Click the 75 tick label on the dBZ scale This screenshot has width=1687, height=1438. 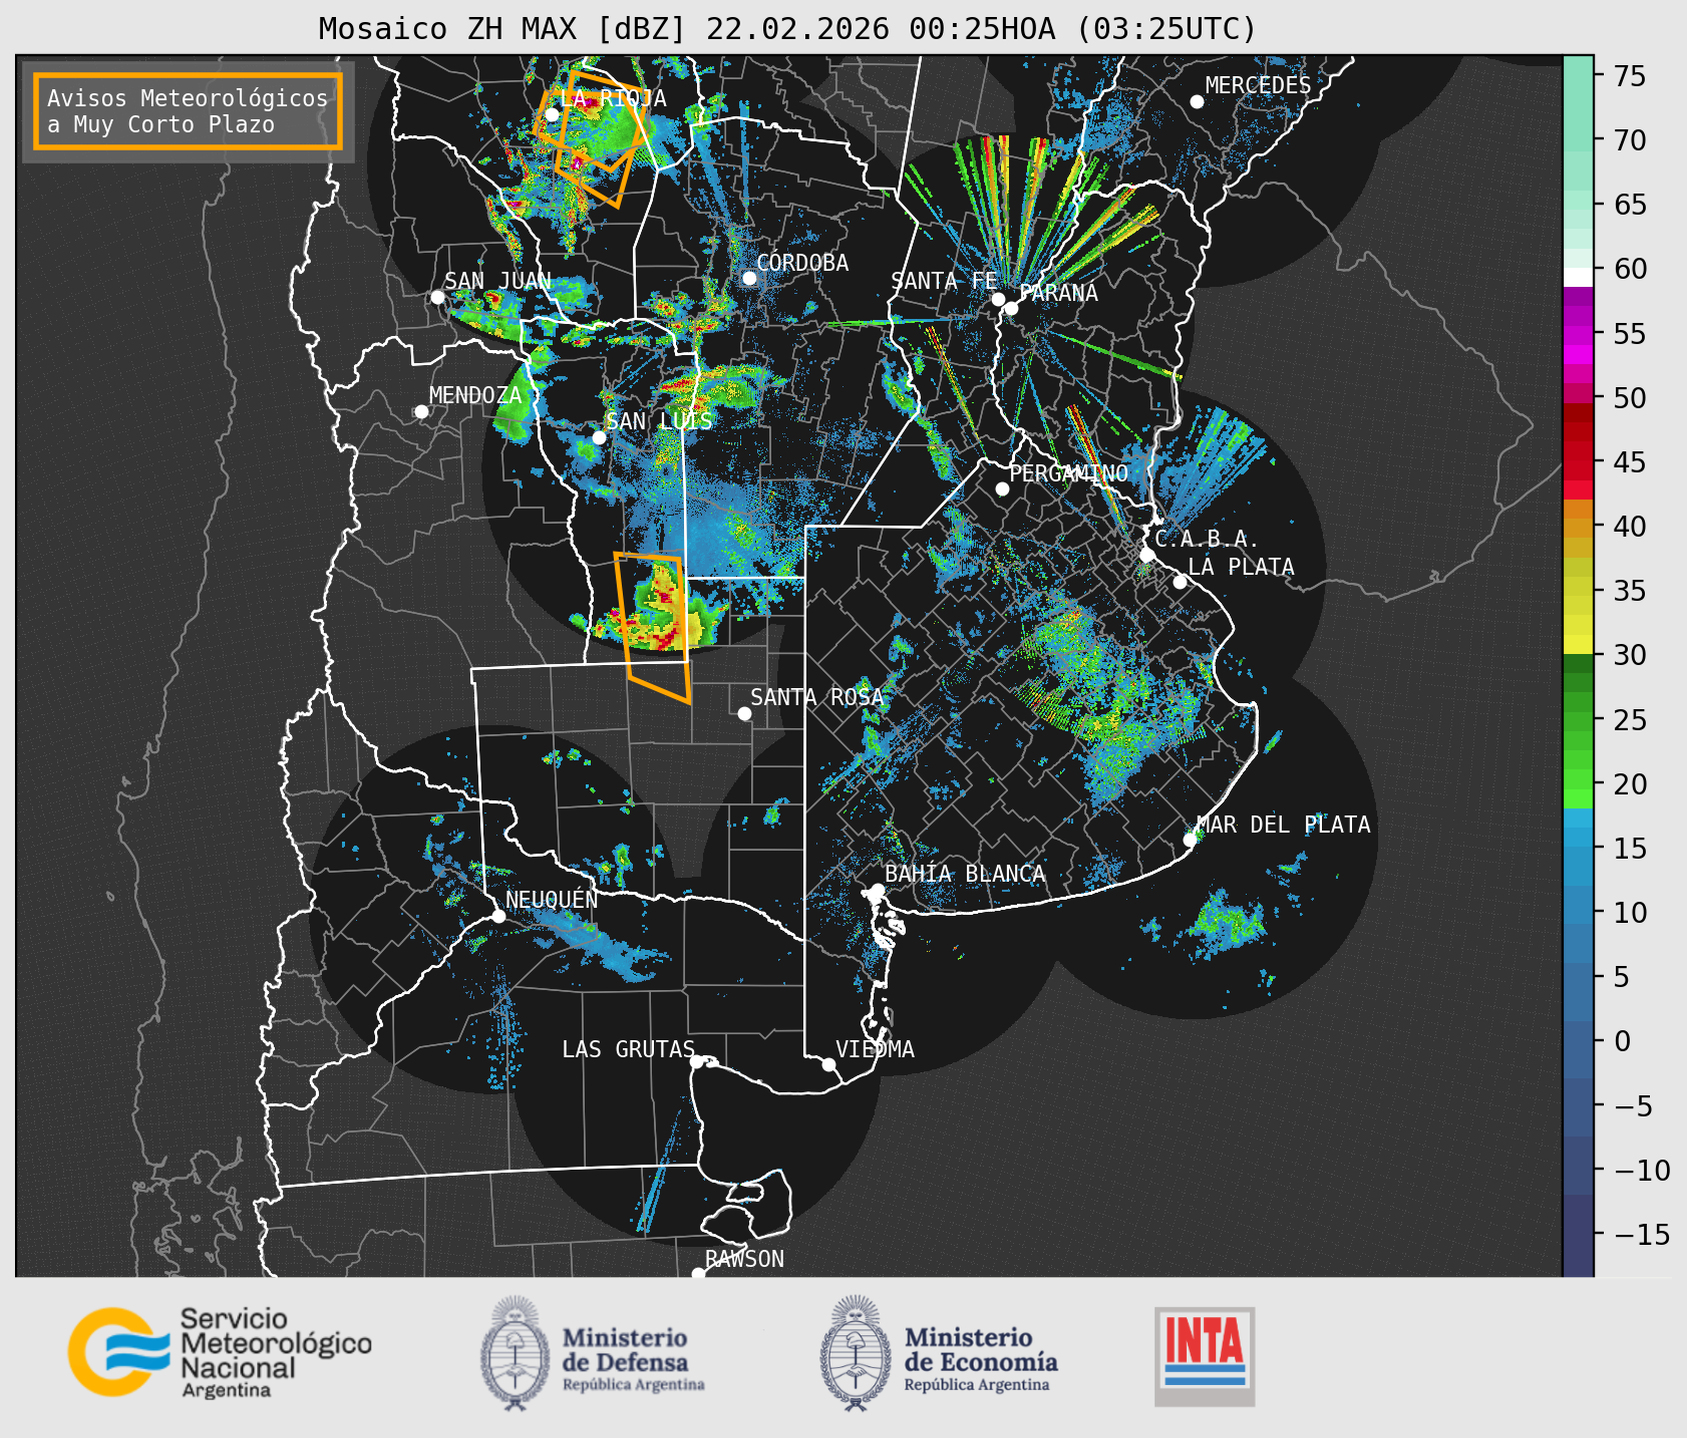pyautogui.click(x=1629, y=76)
